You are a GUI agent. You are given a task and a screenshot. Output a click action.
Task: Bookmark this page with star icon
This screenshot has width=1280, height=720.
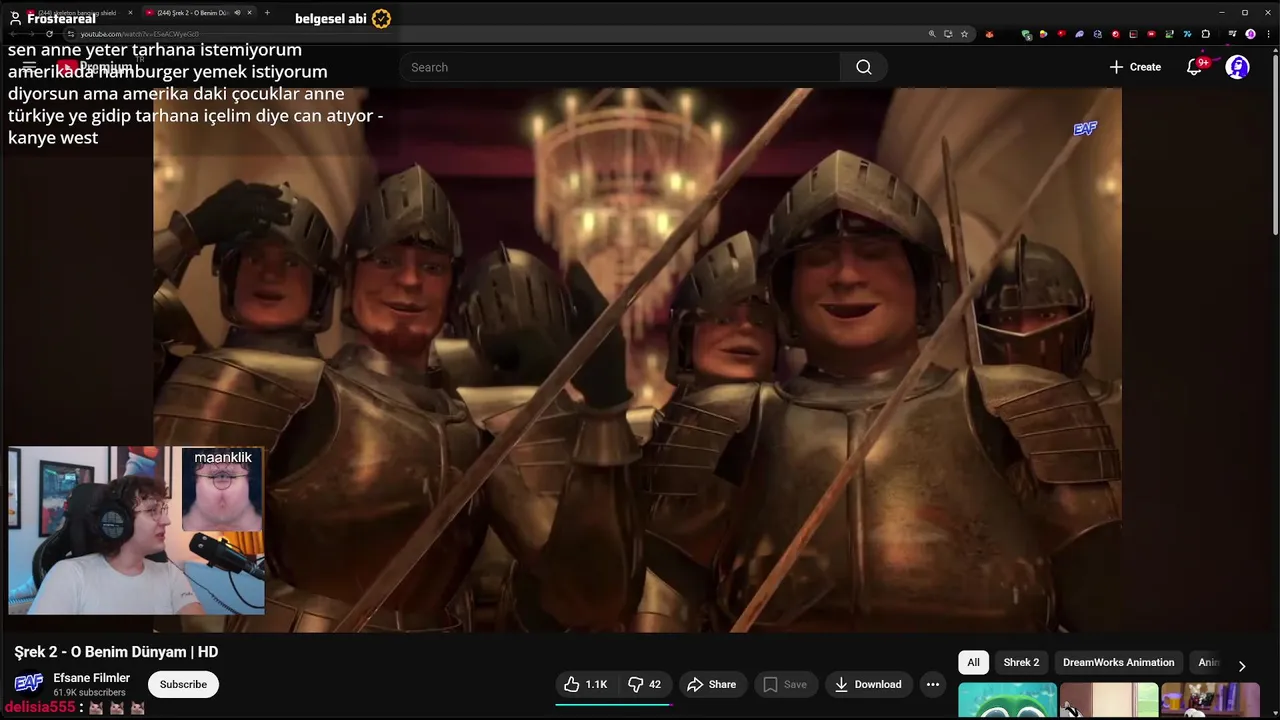click(964, 34)
